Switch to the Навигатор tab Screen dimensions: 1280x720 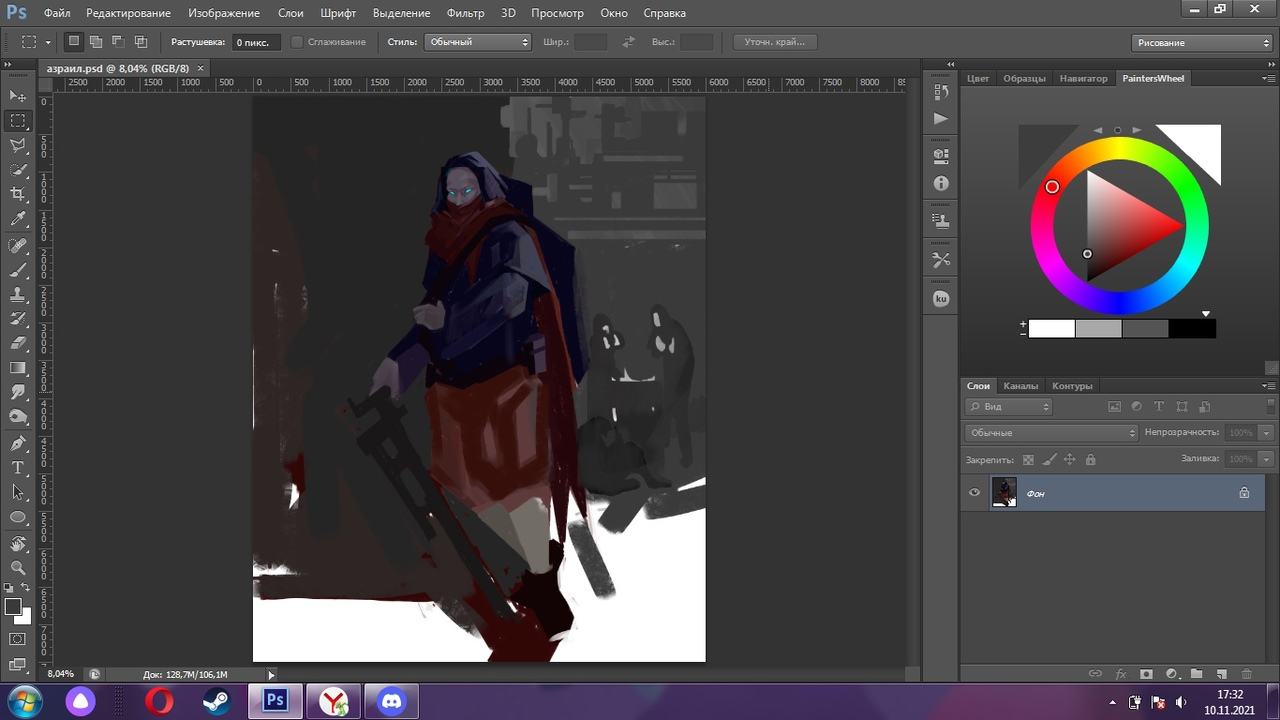pyautogui.click(x=1084, y=78)
